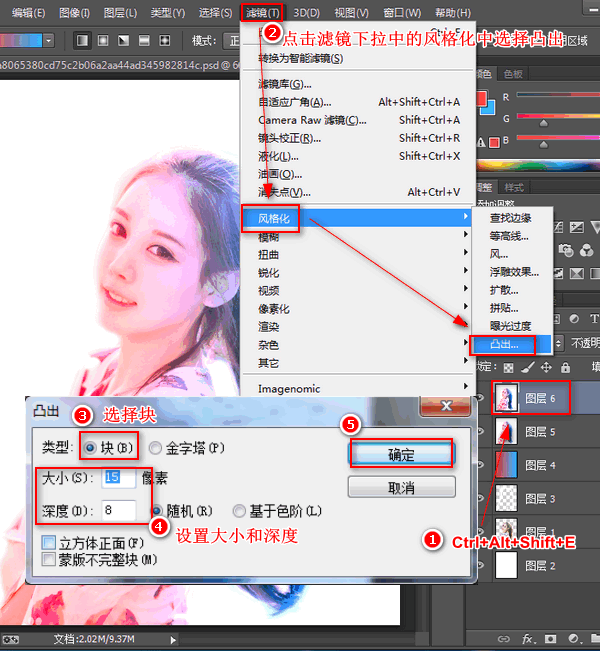Select the diamond gradient icon
The image size is (600, 651).
point(164,41)
